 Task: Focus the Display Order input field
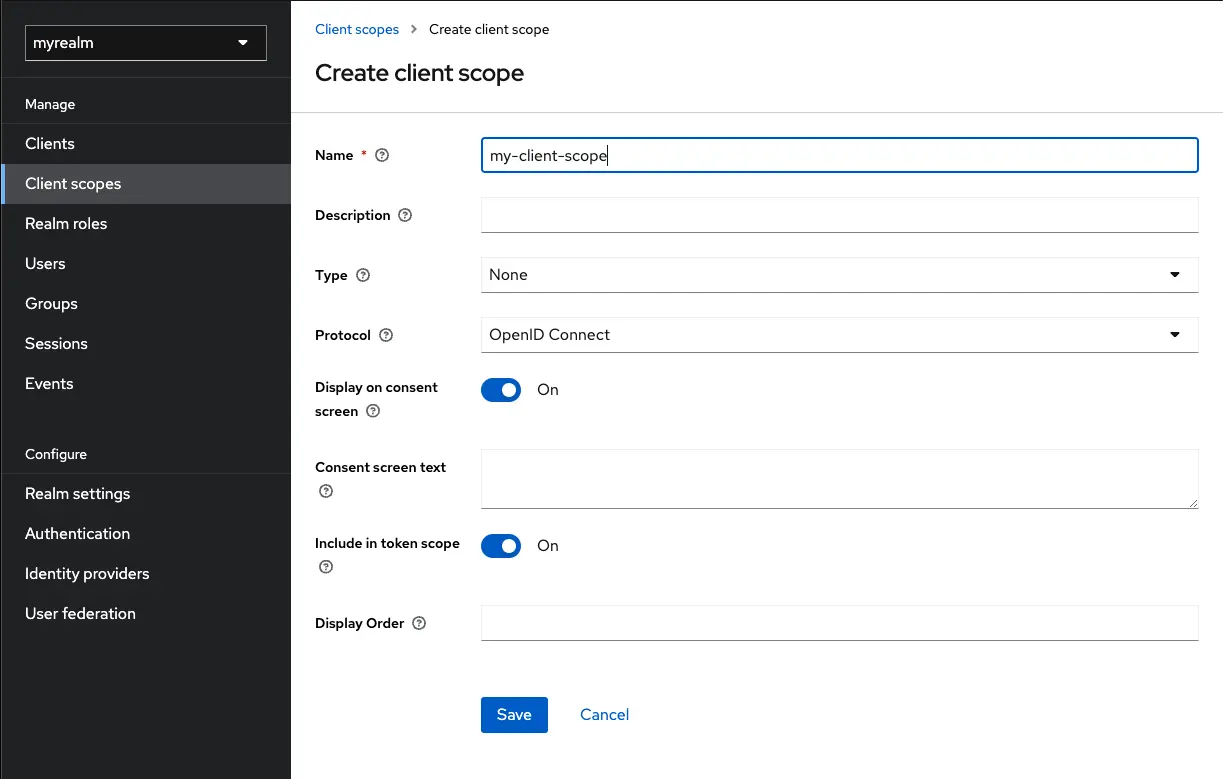pyautogui.click(x=839, y=622)
